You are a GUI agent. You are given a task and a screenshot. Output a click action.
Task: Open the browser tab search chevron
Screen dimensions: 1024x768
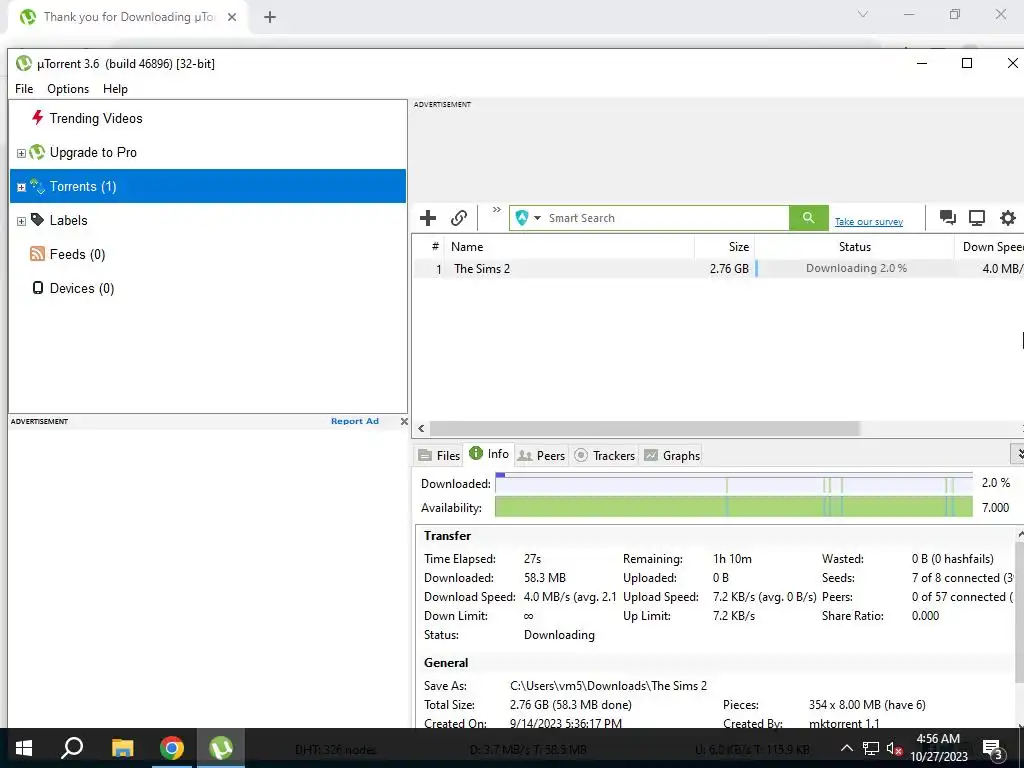point(863,14)
